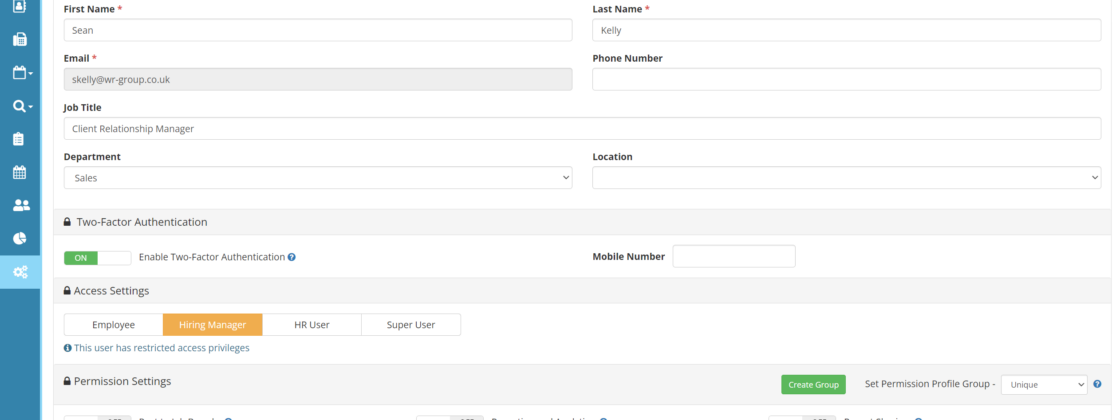
Task: Open the Department dropdown
Action: (317, 177)
